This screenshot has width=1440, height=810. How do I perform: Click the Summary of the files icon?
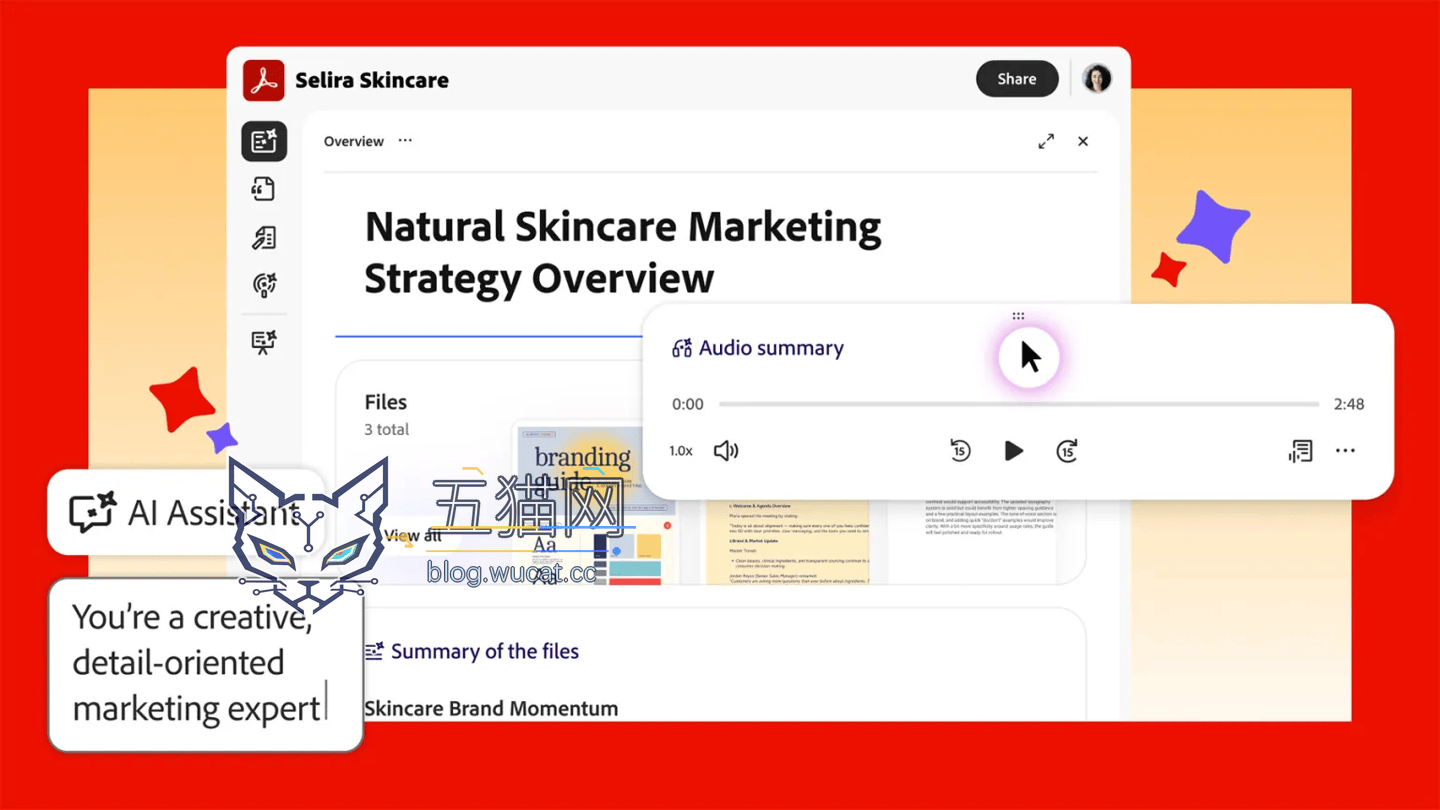click(374, 651)
